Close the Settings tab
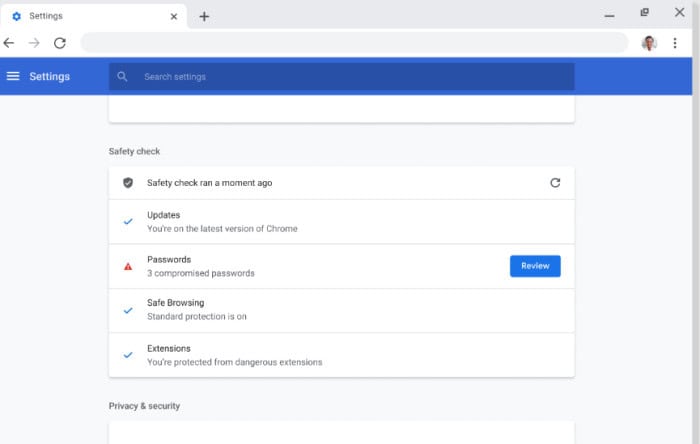Viewport: 700px width, 444px height. point(174,17)
